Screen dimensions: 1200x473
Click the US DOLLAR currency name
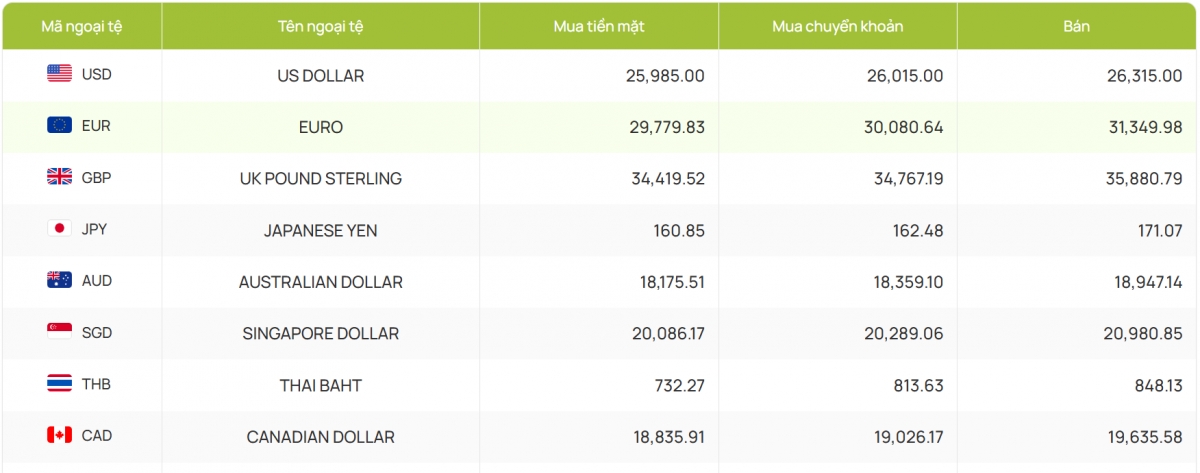320,75
